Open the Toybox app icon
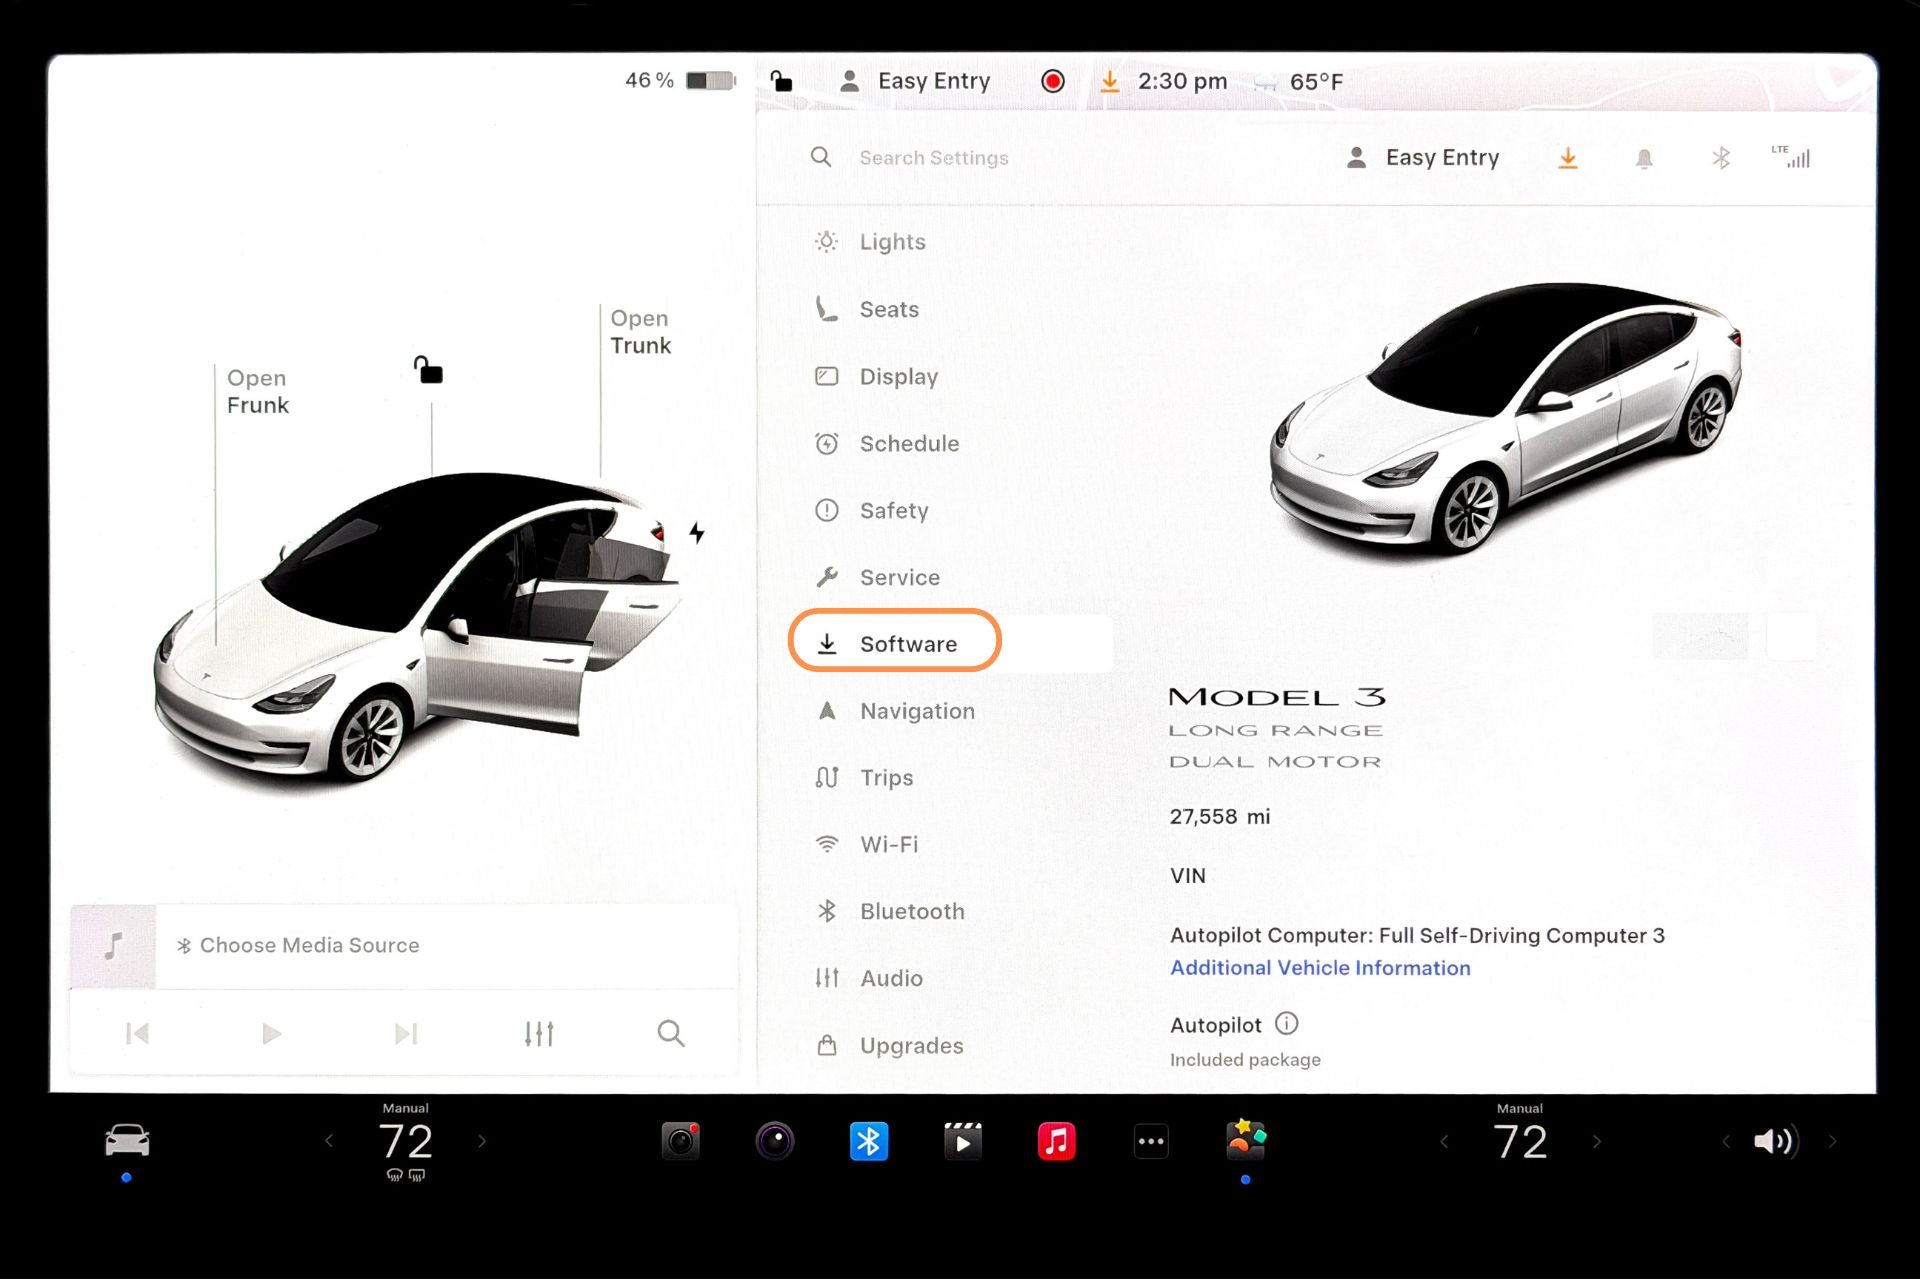The height and width of the screenshot is (1280, 1920). click(1244, 1140)
